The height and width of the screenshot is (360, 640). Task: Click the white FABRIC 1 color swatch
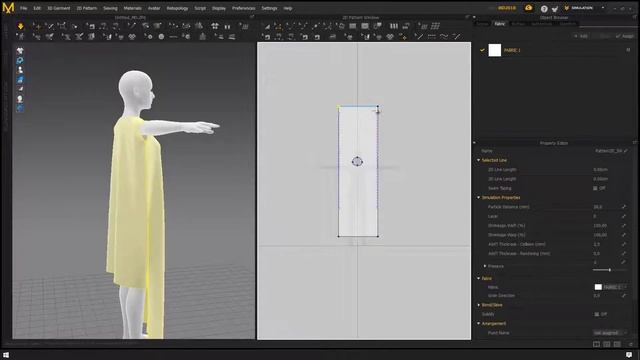(x=495, y=50)
